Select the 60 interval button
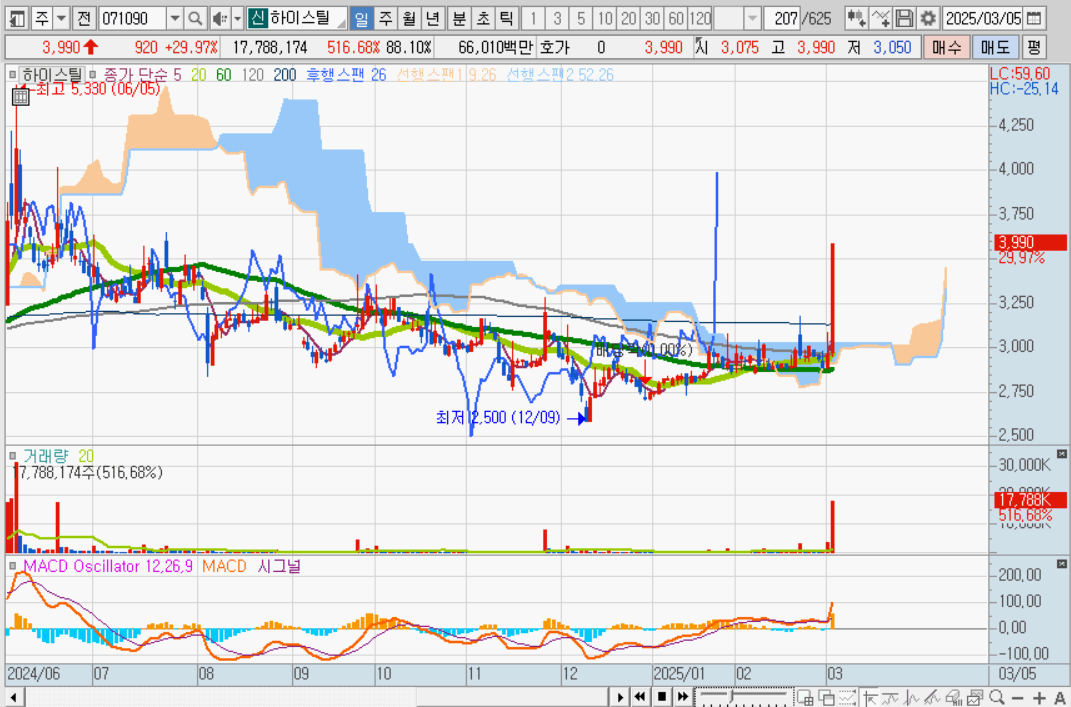Viewport: 1071px width, 707px height. point(676,18)
